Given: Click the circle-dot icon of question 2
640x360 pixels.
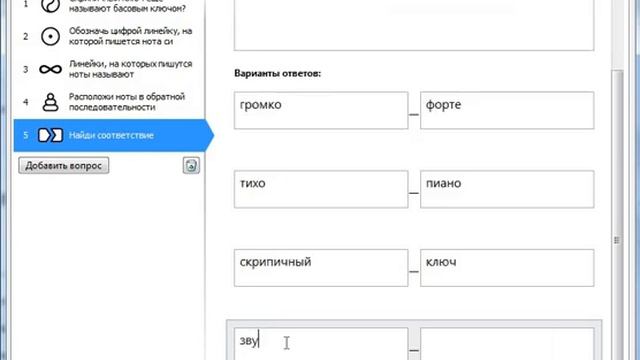Looking at the screenshot, I should pyautogui.click(x=51, y=36).
